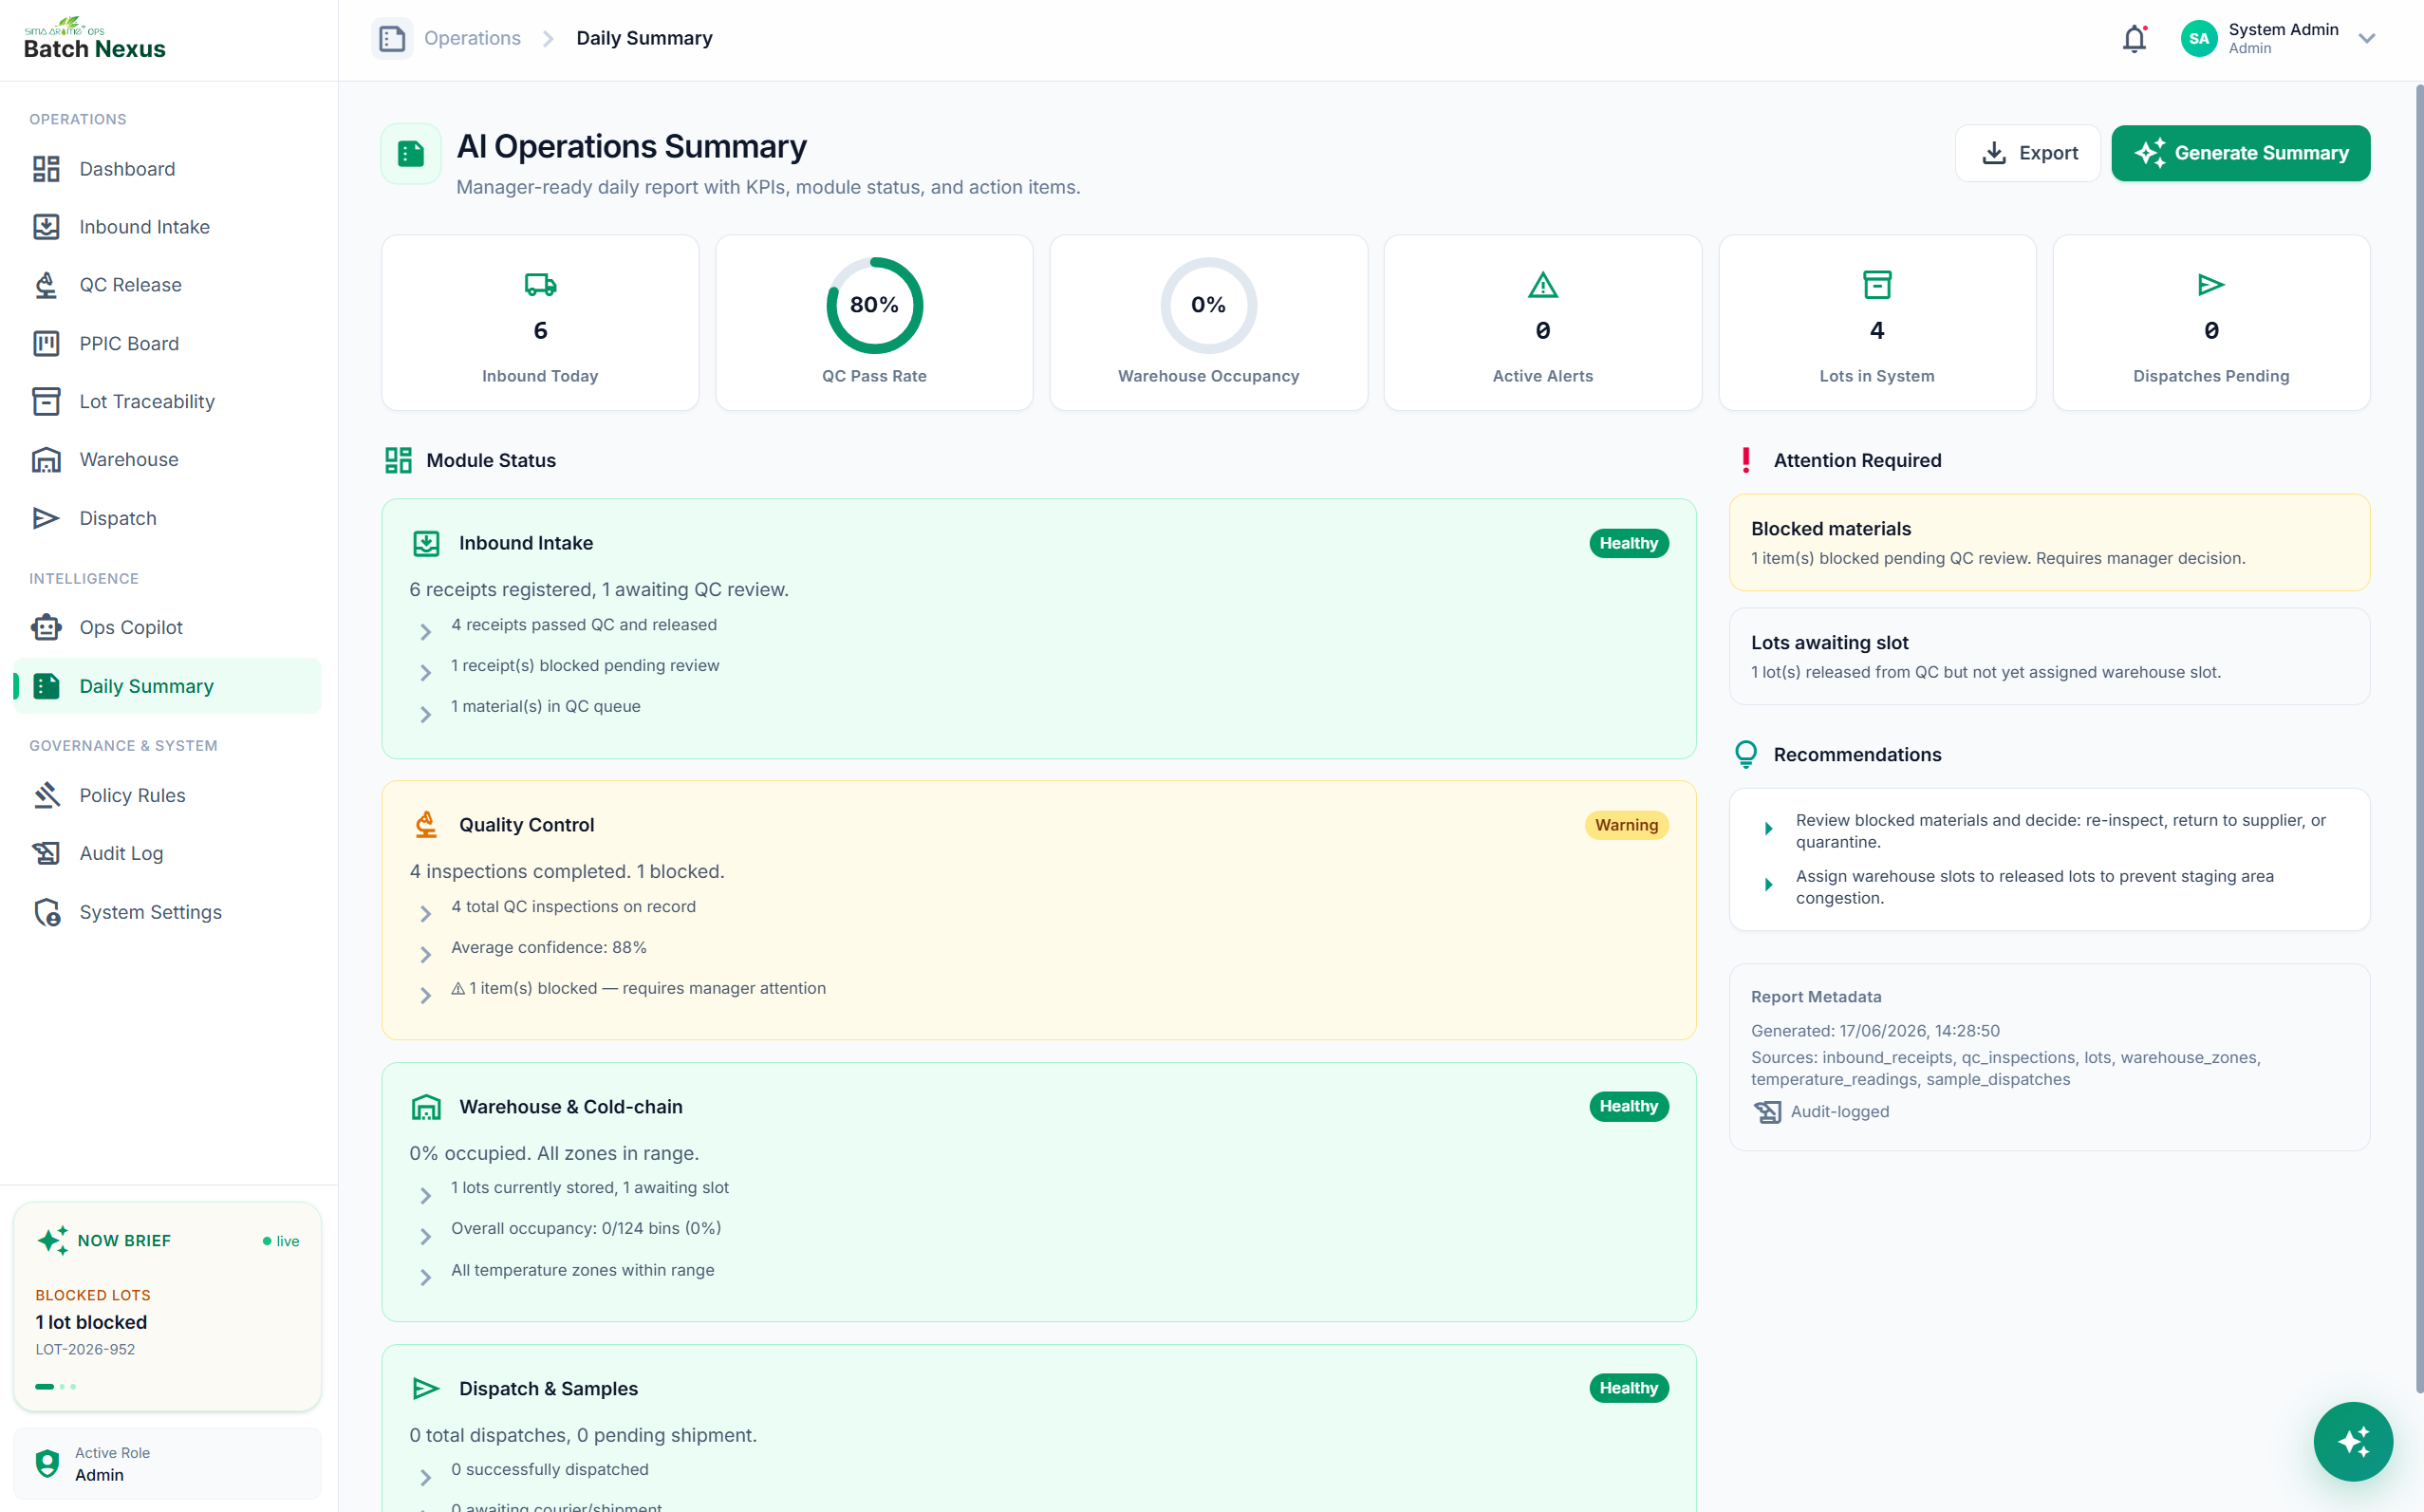Open the System Admin account dropdown arrow

[x=2366, y=39]
